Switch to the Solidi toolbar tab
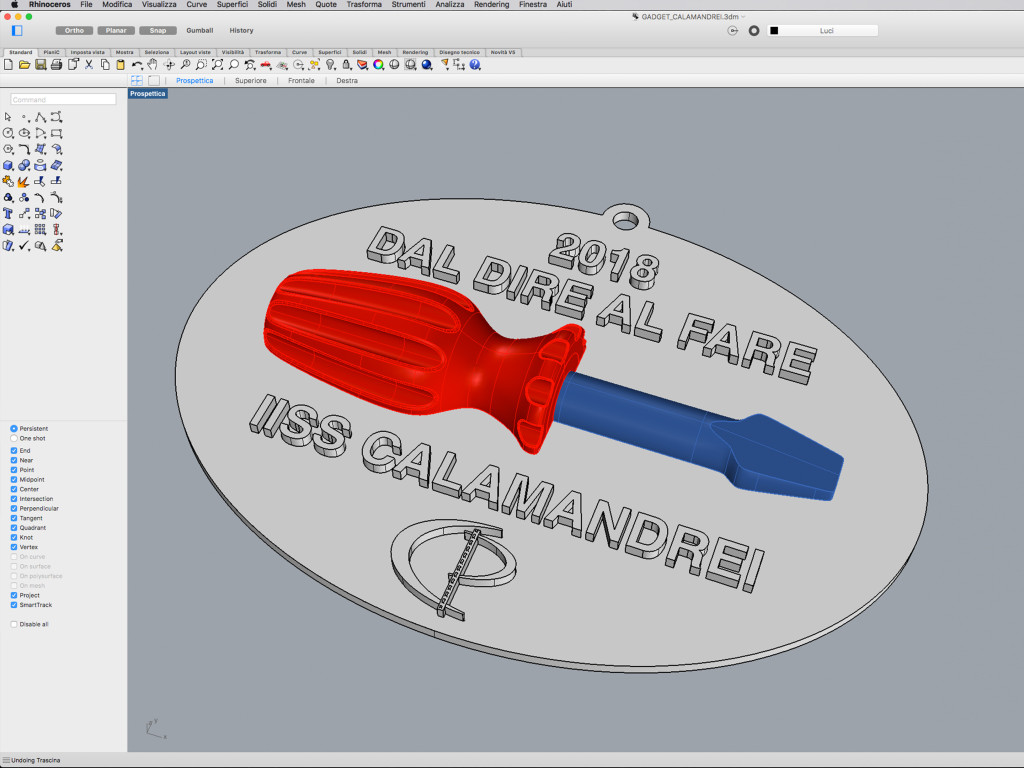 tap(359, 52)
